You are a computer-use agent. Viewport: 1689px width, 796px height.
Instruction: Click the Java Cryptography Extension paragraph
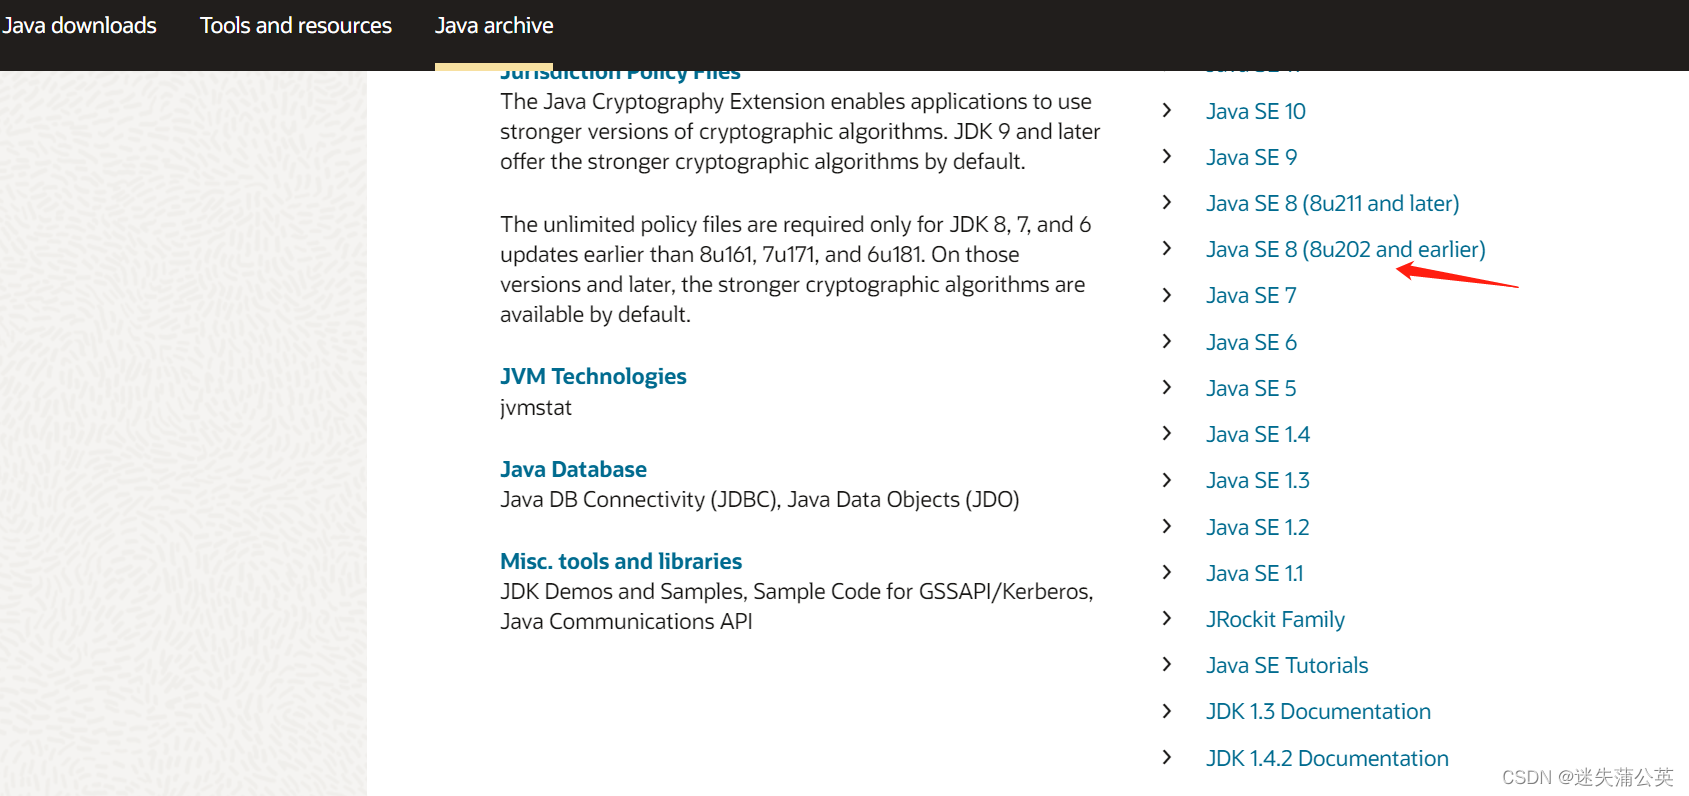point(800,131)
